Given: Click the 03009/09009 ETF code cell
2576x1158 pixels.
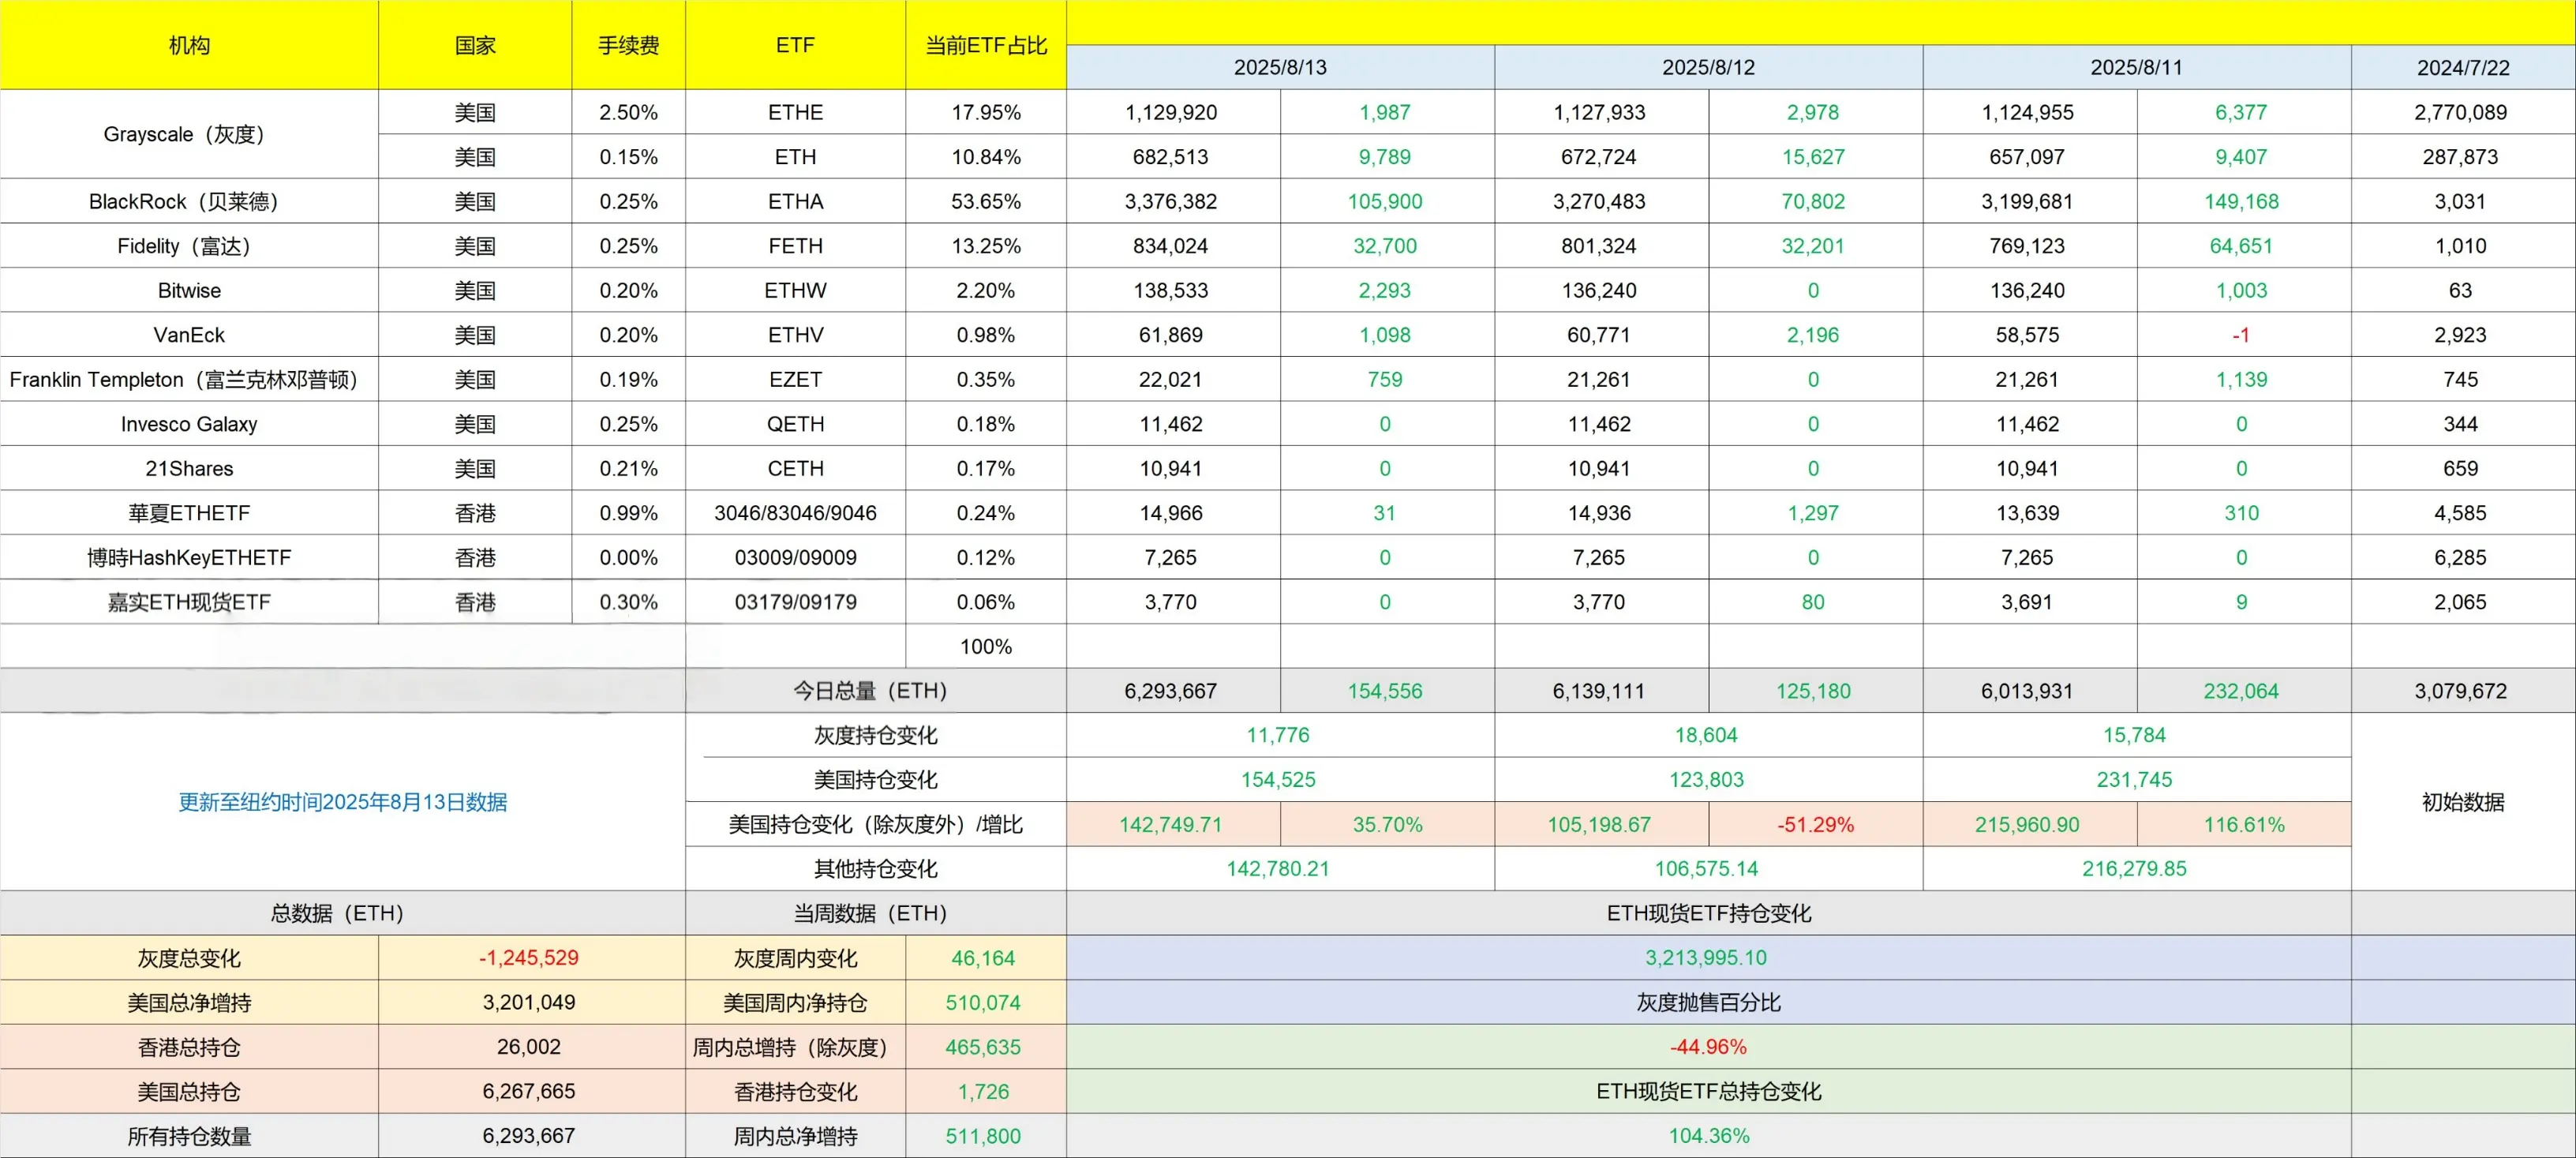Looking at the screenshot, I should [795, 557].
